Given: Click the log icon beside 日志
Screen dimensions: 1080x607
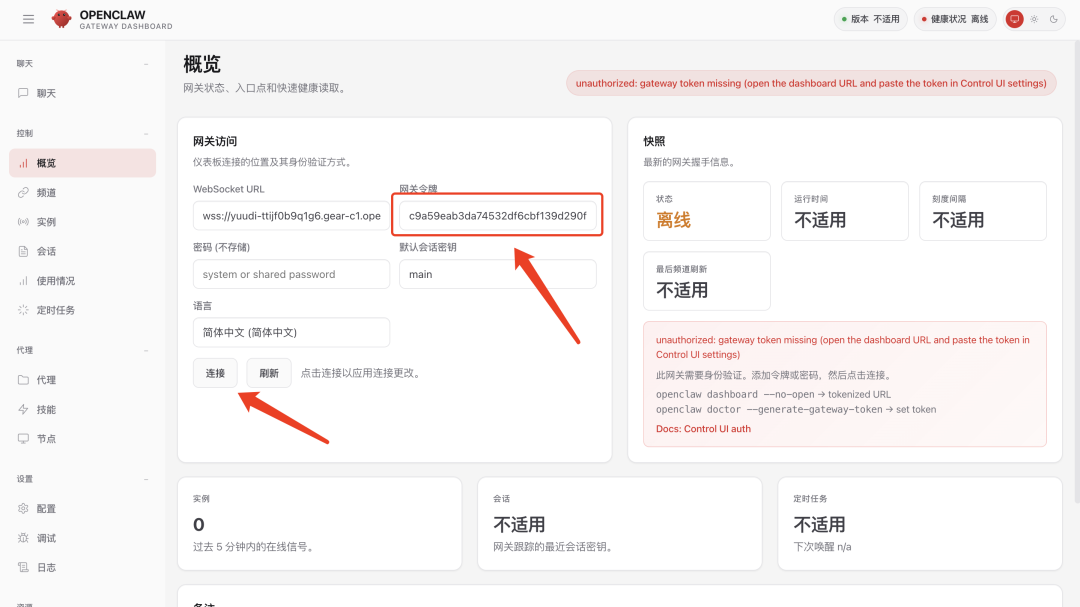Looking at the screenshot, I should coord(23,567).
